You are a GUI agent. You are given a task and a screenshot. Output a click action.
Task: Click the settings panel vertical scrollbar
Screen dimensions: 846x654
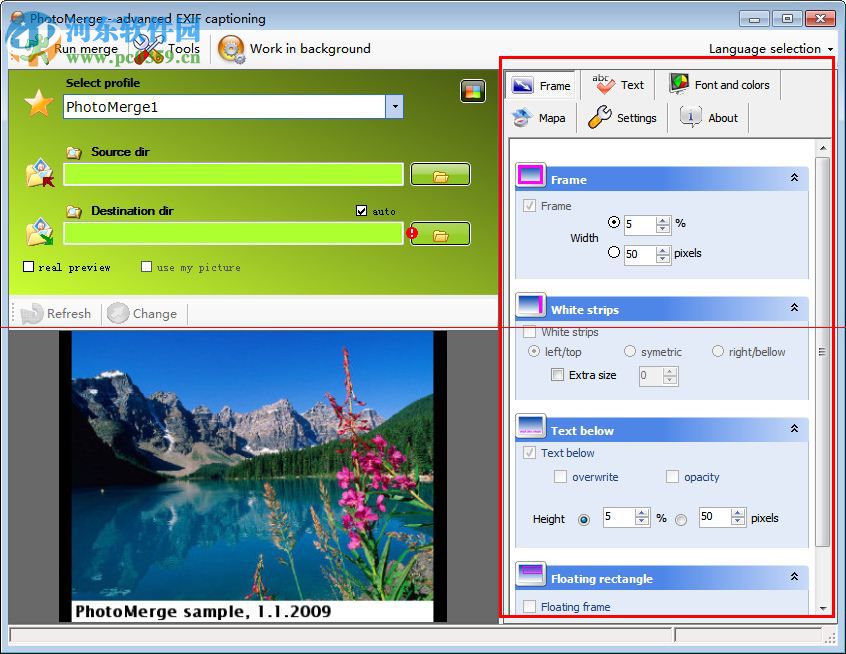pos(822,352)
